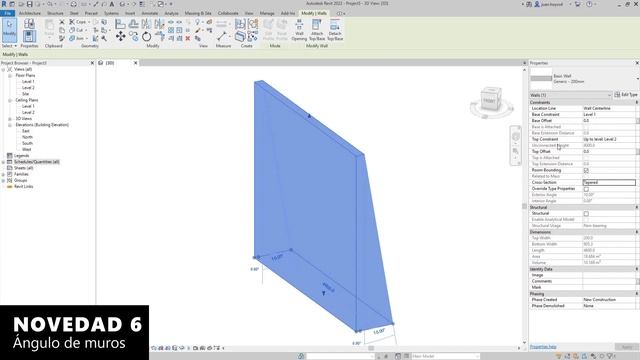Select Schedules/Quantities (all) in browser
This screenshot has height=360, width=640.
37,162
